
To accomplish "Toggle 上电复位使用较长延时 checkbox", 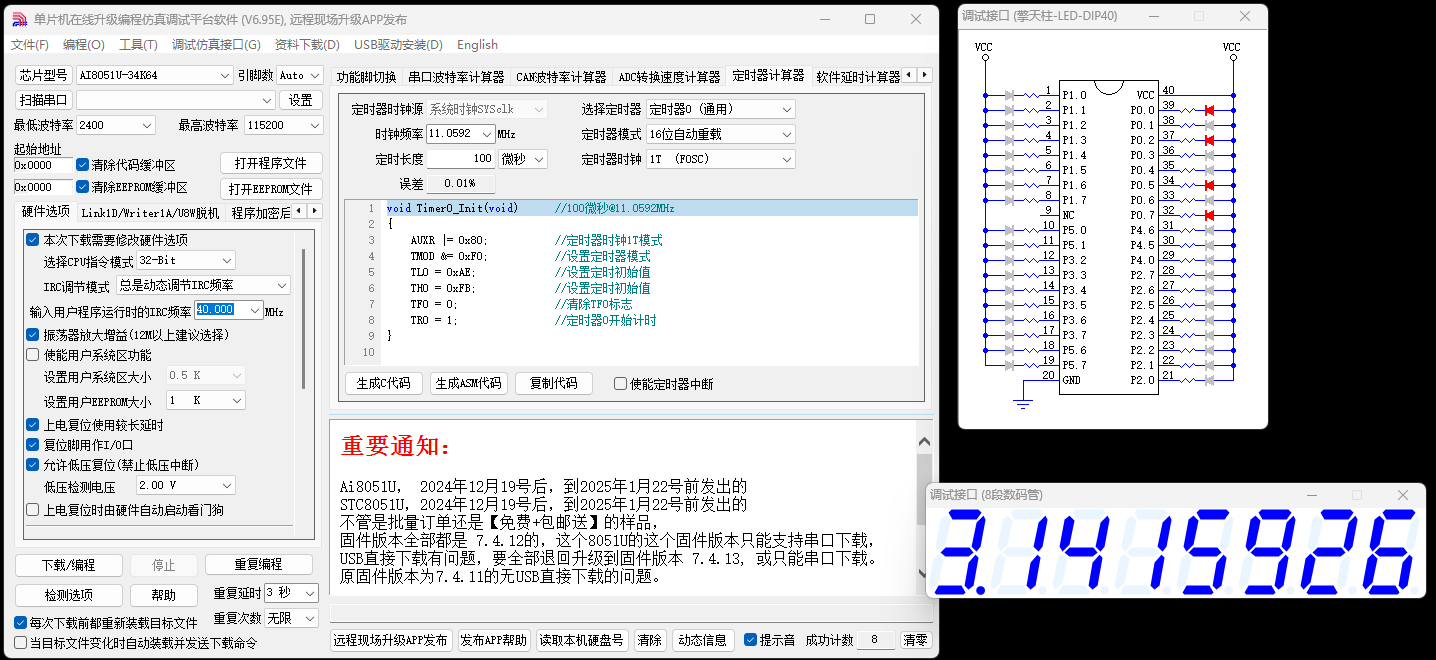I will [x=33, y=425].
